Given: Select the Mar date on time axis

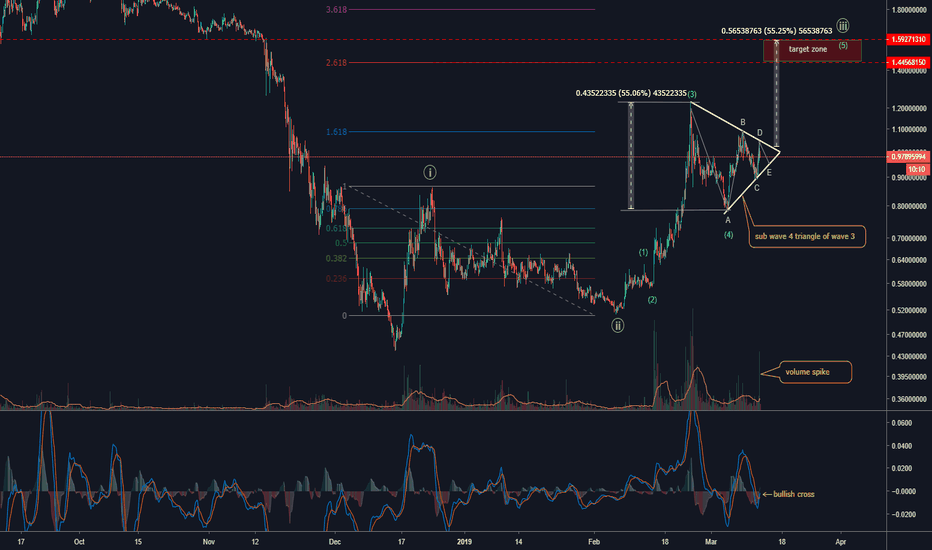Looking at the screenshot, I should (x=711, y=542).
